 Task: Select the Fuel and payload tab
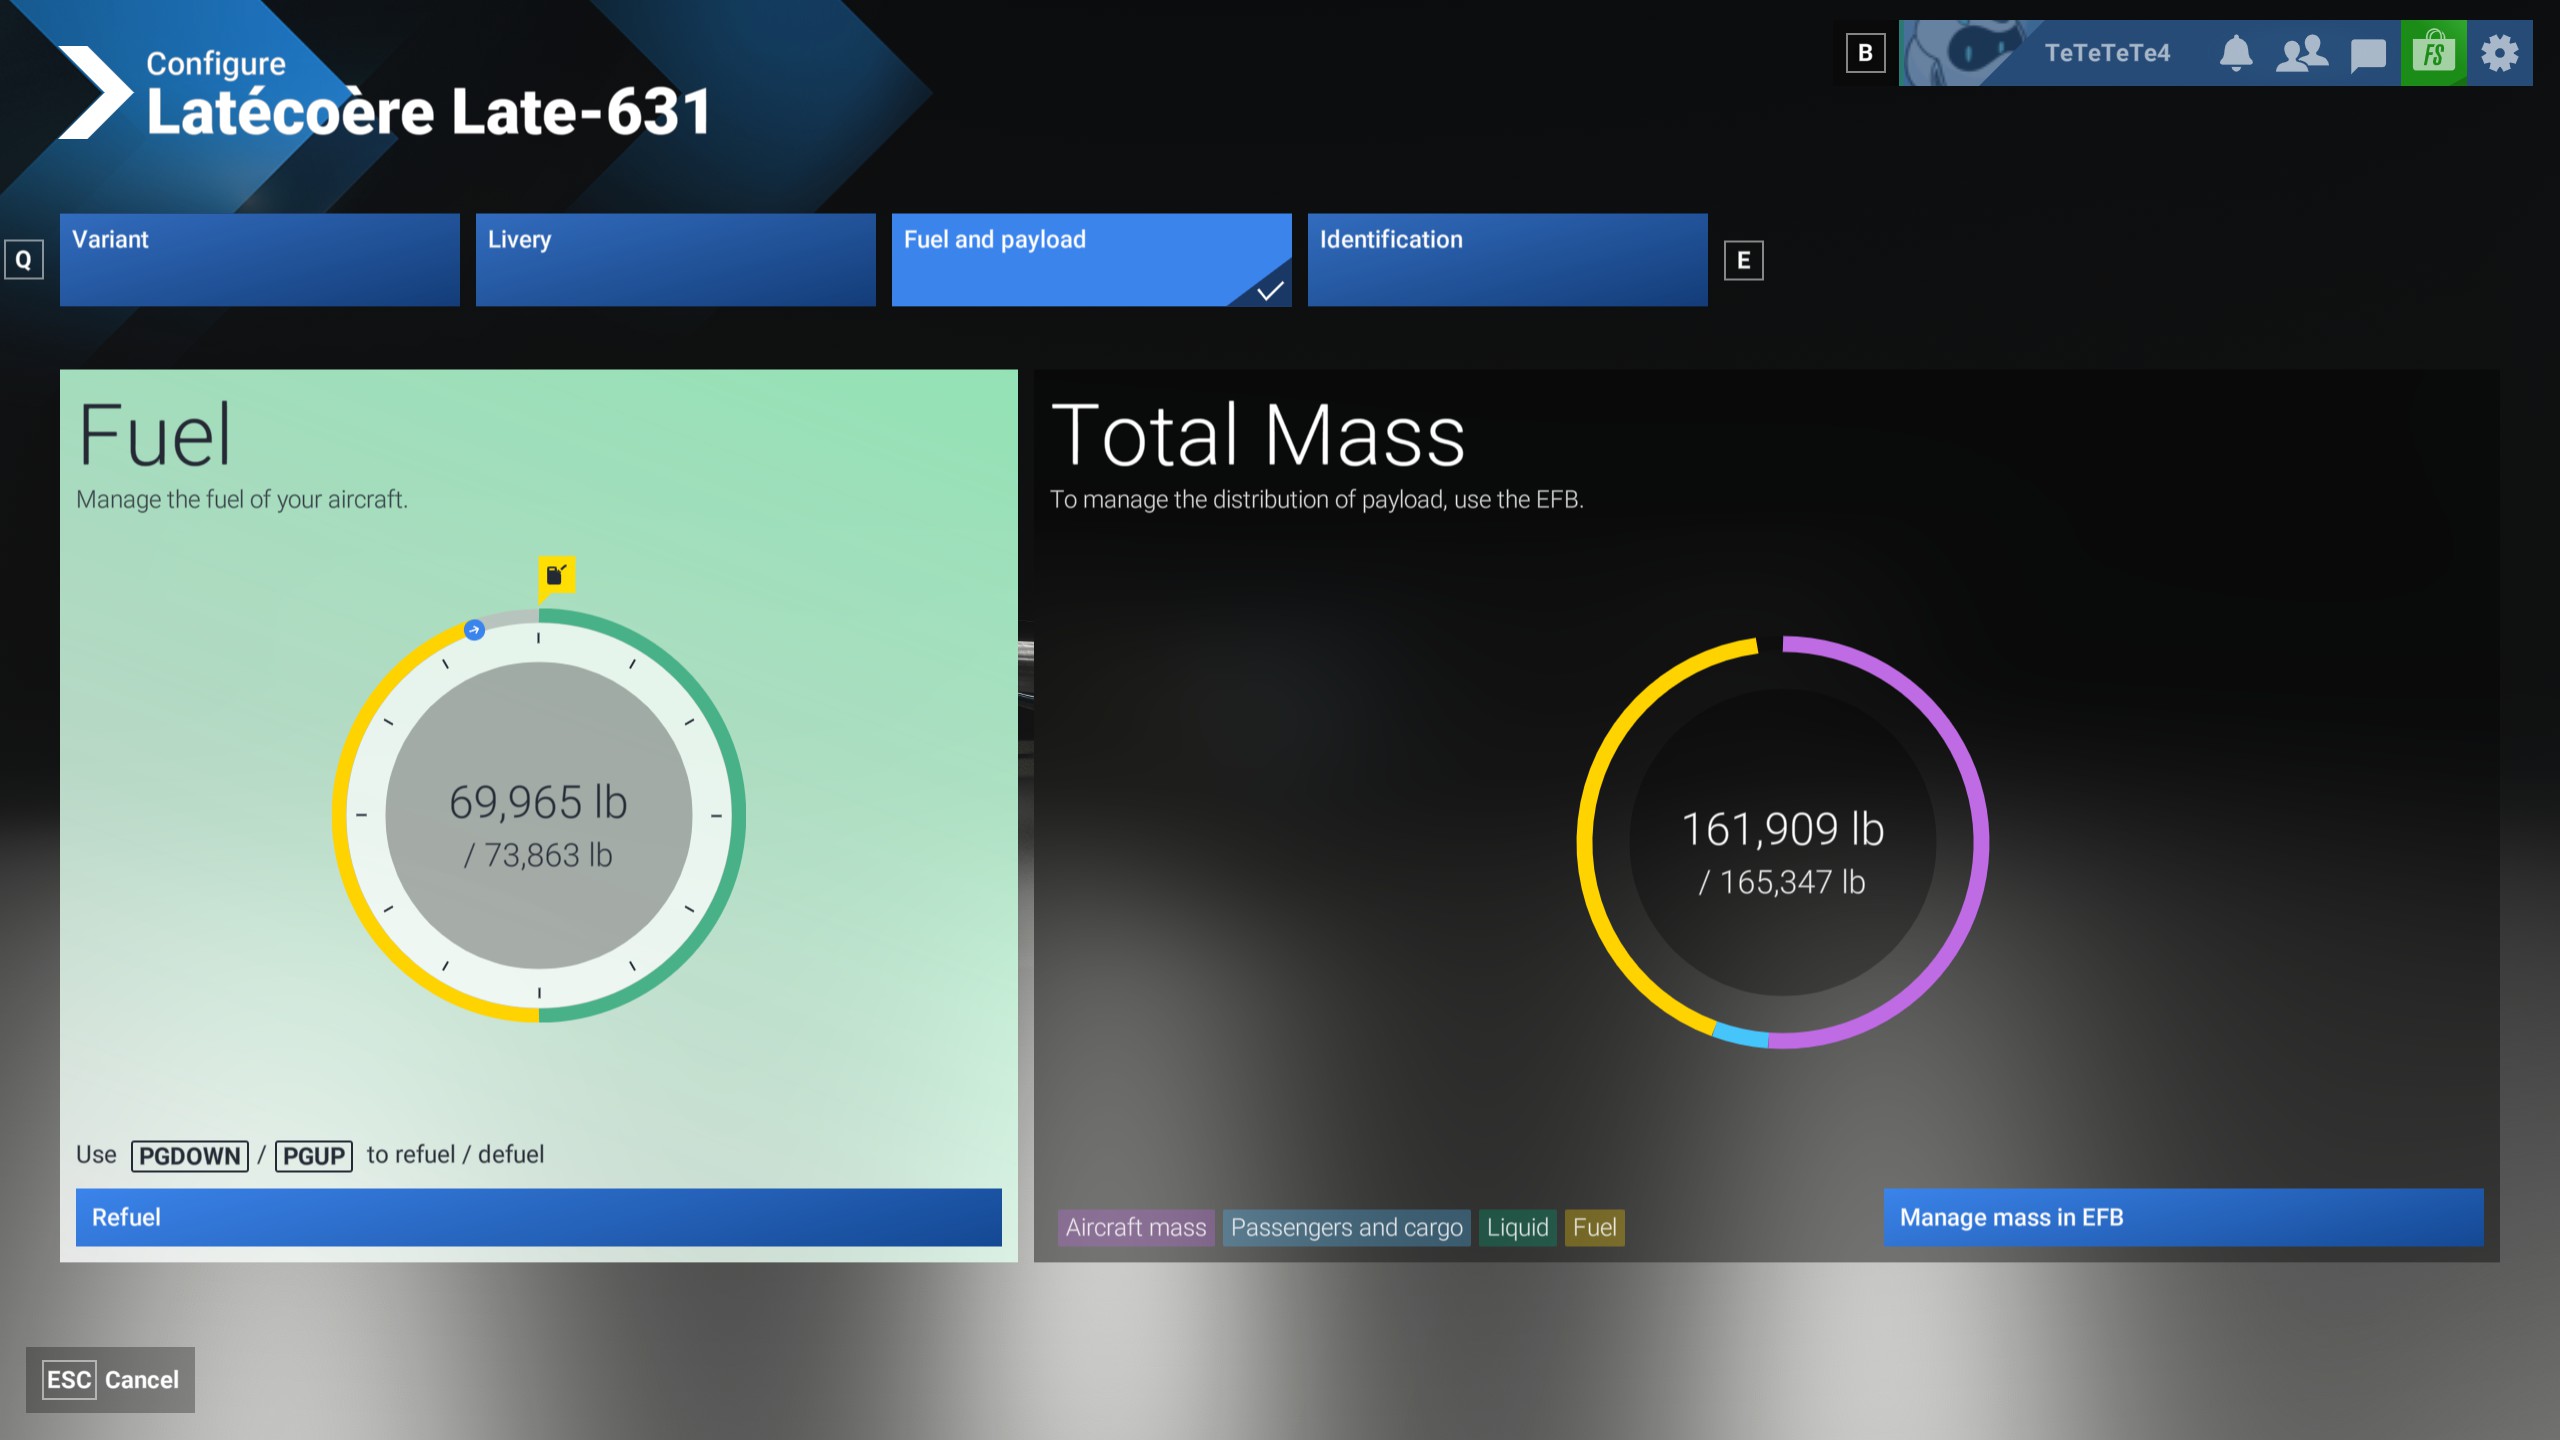click(x=1091, y=260)
